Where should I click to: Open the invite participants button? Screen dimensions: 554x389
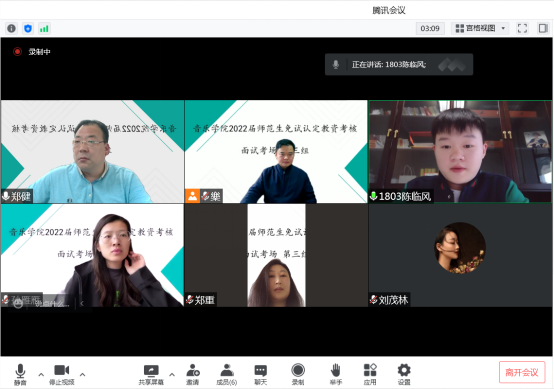pyautogui.click(x=193, y=374)
